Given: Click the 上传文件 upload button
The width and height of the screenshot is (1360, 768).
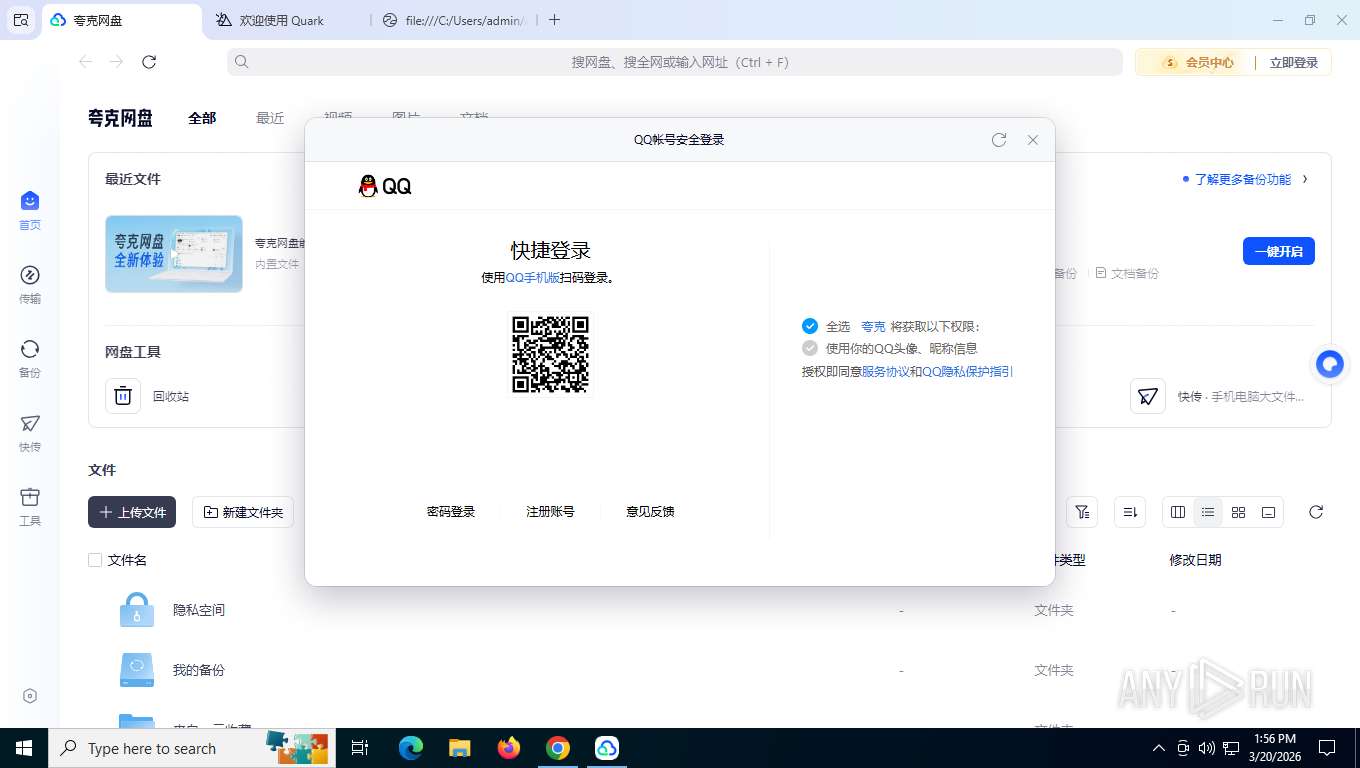Looking at the screenshot, I should tap(132, 512).
